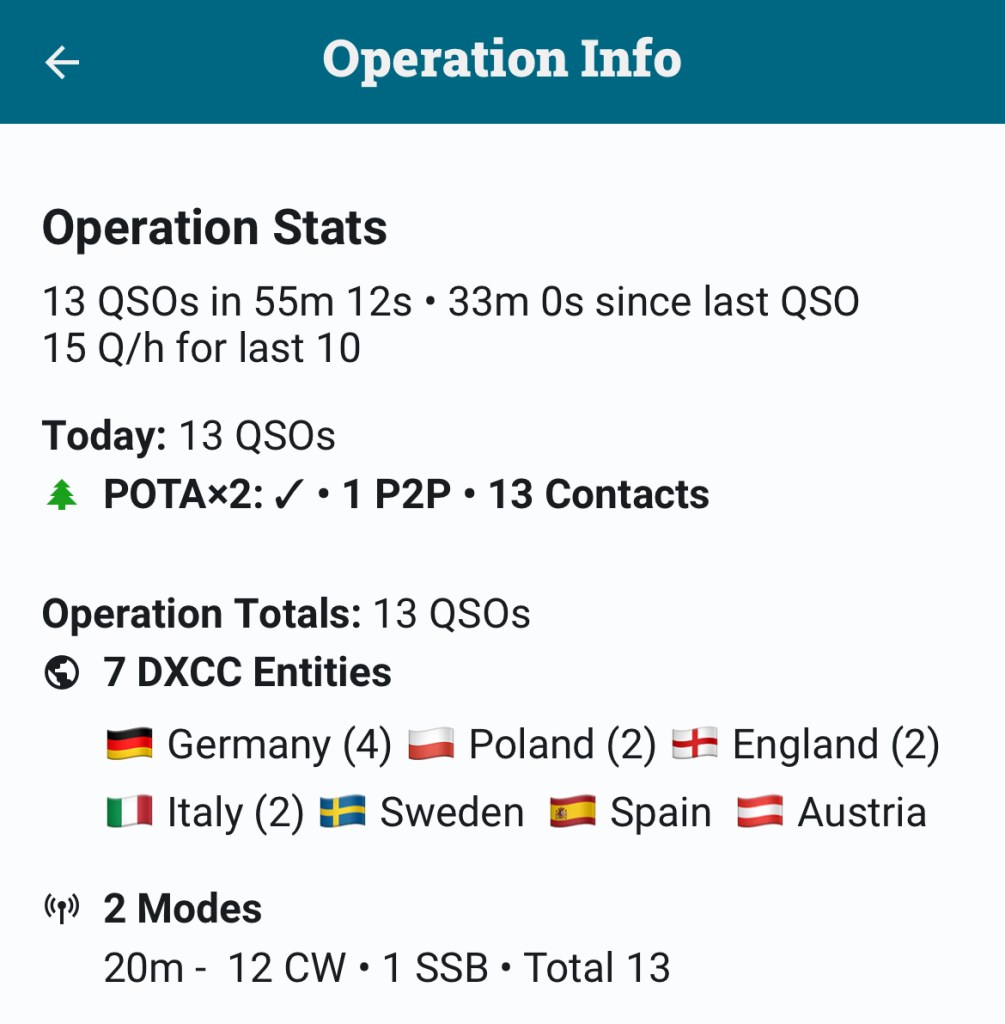Tap the Spain flag icon
Viewport: 1005px width, 1024px height.
pos(573,813)
